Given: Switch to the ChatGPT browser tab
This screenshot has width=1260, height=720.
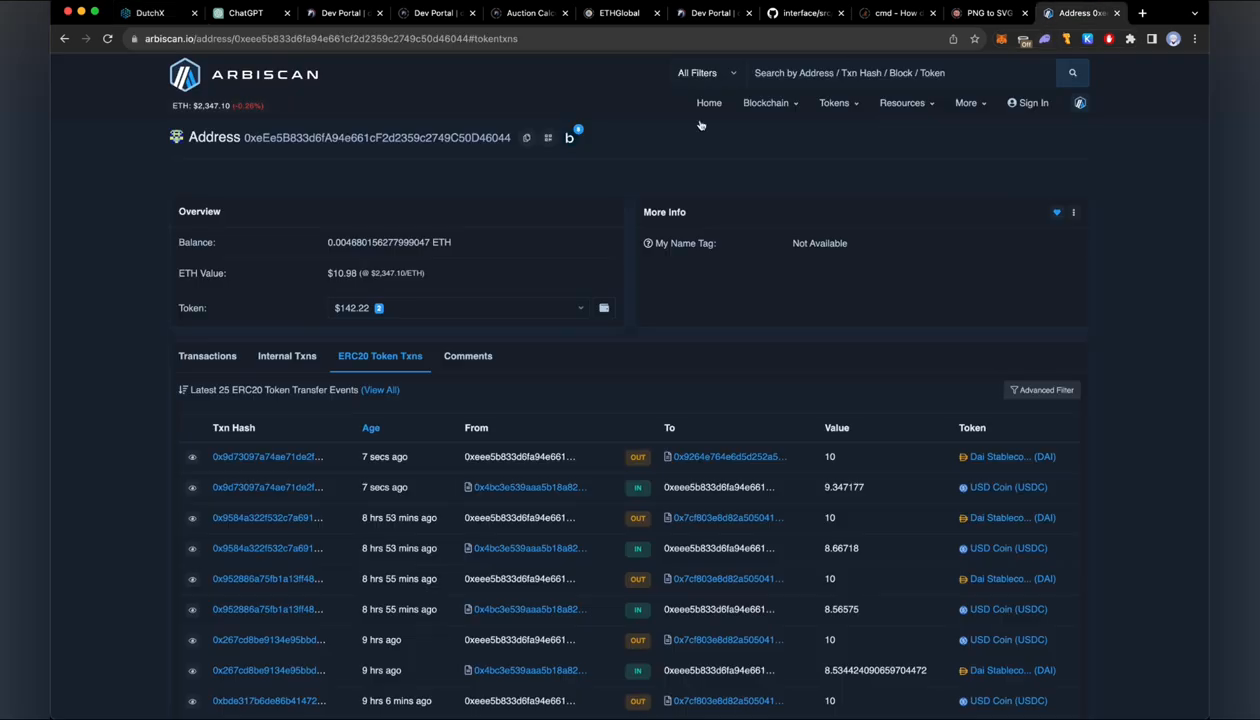Looking at the screenshot, I should click(x=245, y=13).
